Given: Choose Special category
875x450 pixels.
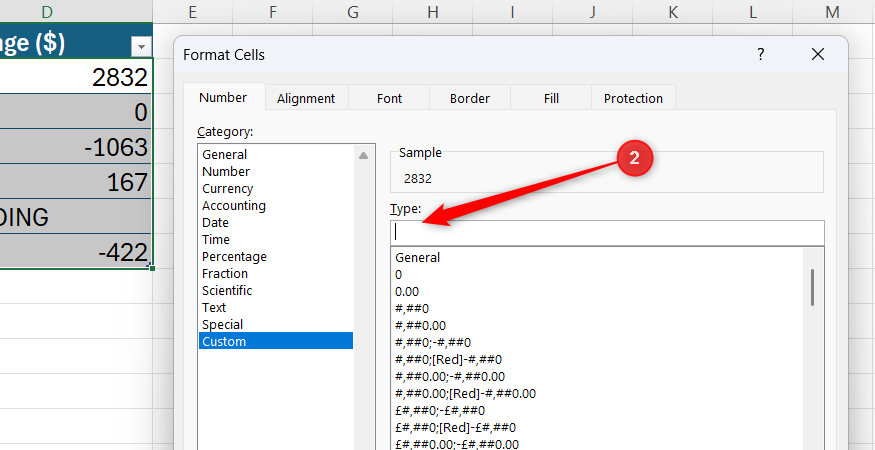Looking at the screenshot, I should pos(276,325).
